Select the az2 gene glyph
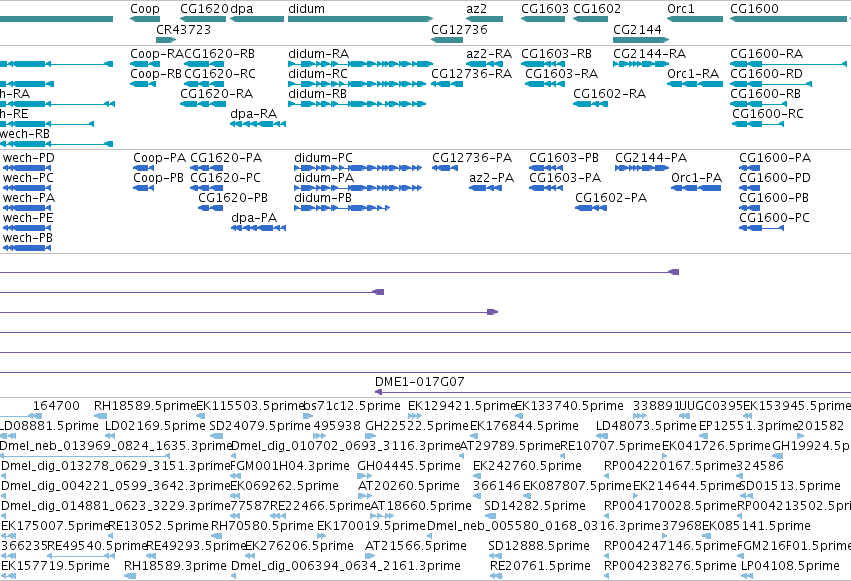Image resolution: width=851 pixels, height=581 pixels. pyautogui.click(x=485, y=19)
